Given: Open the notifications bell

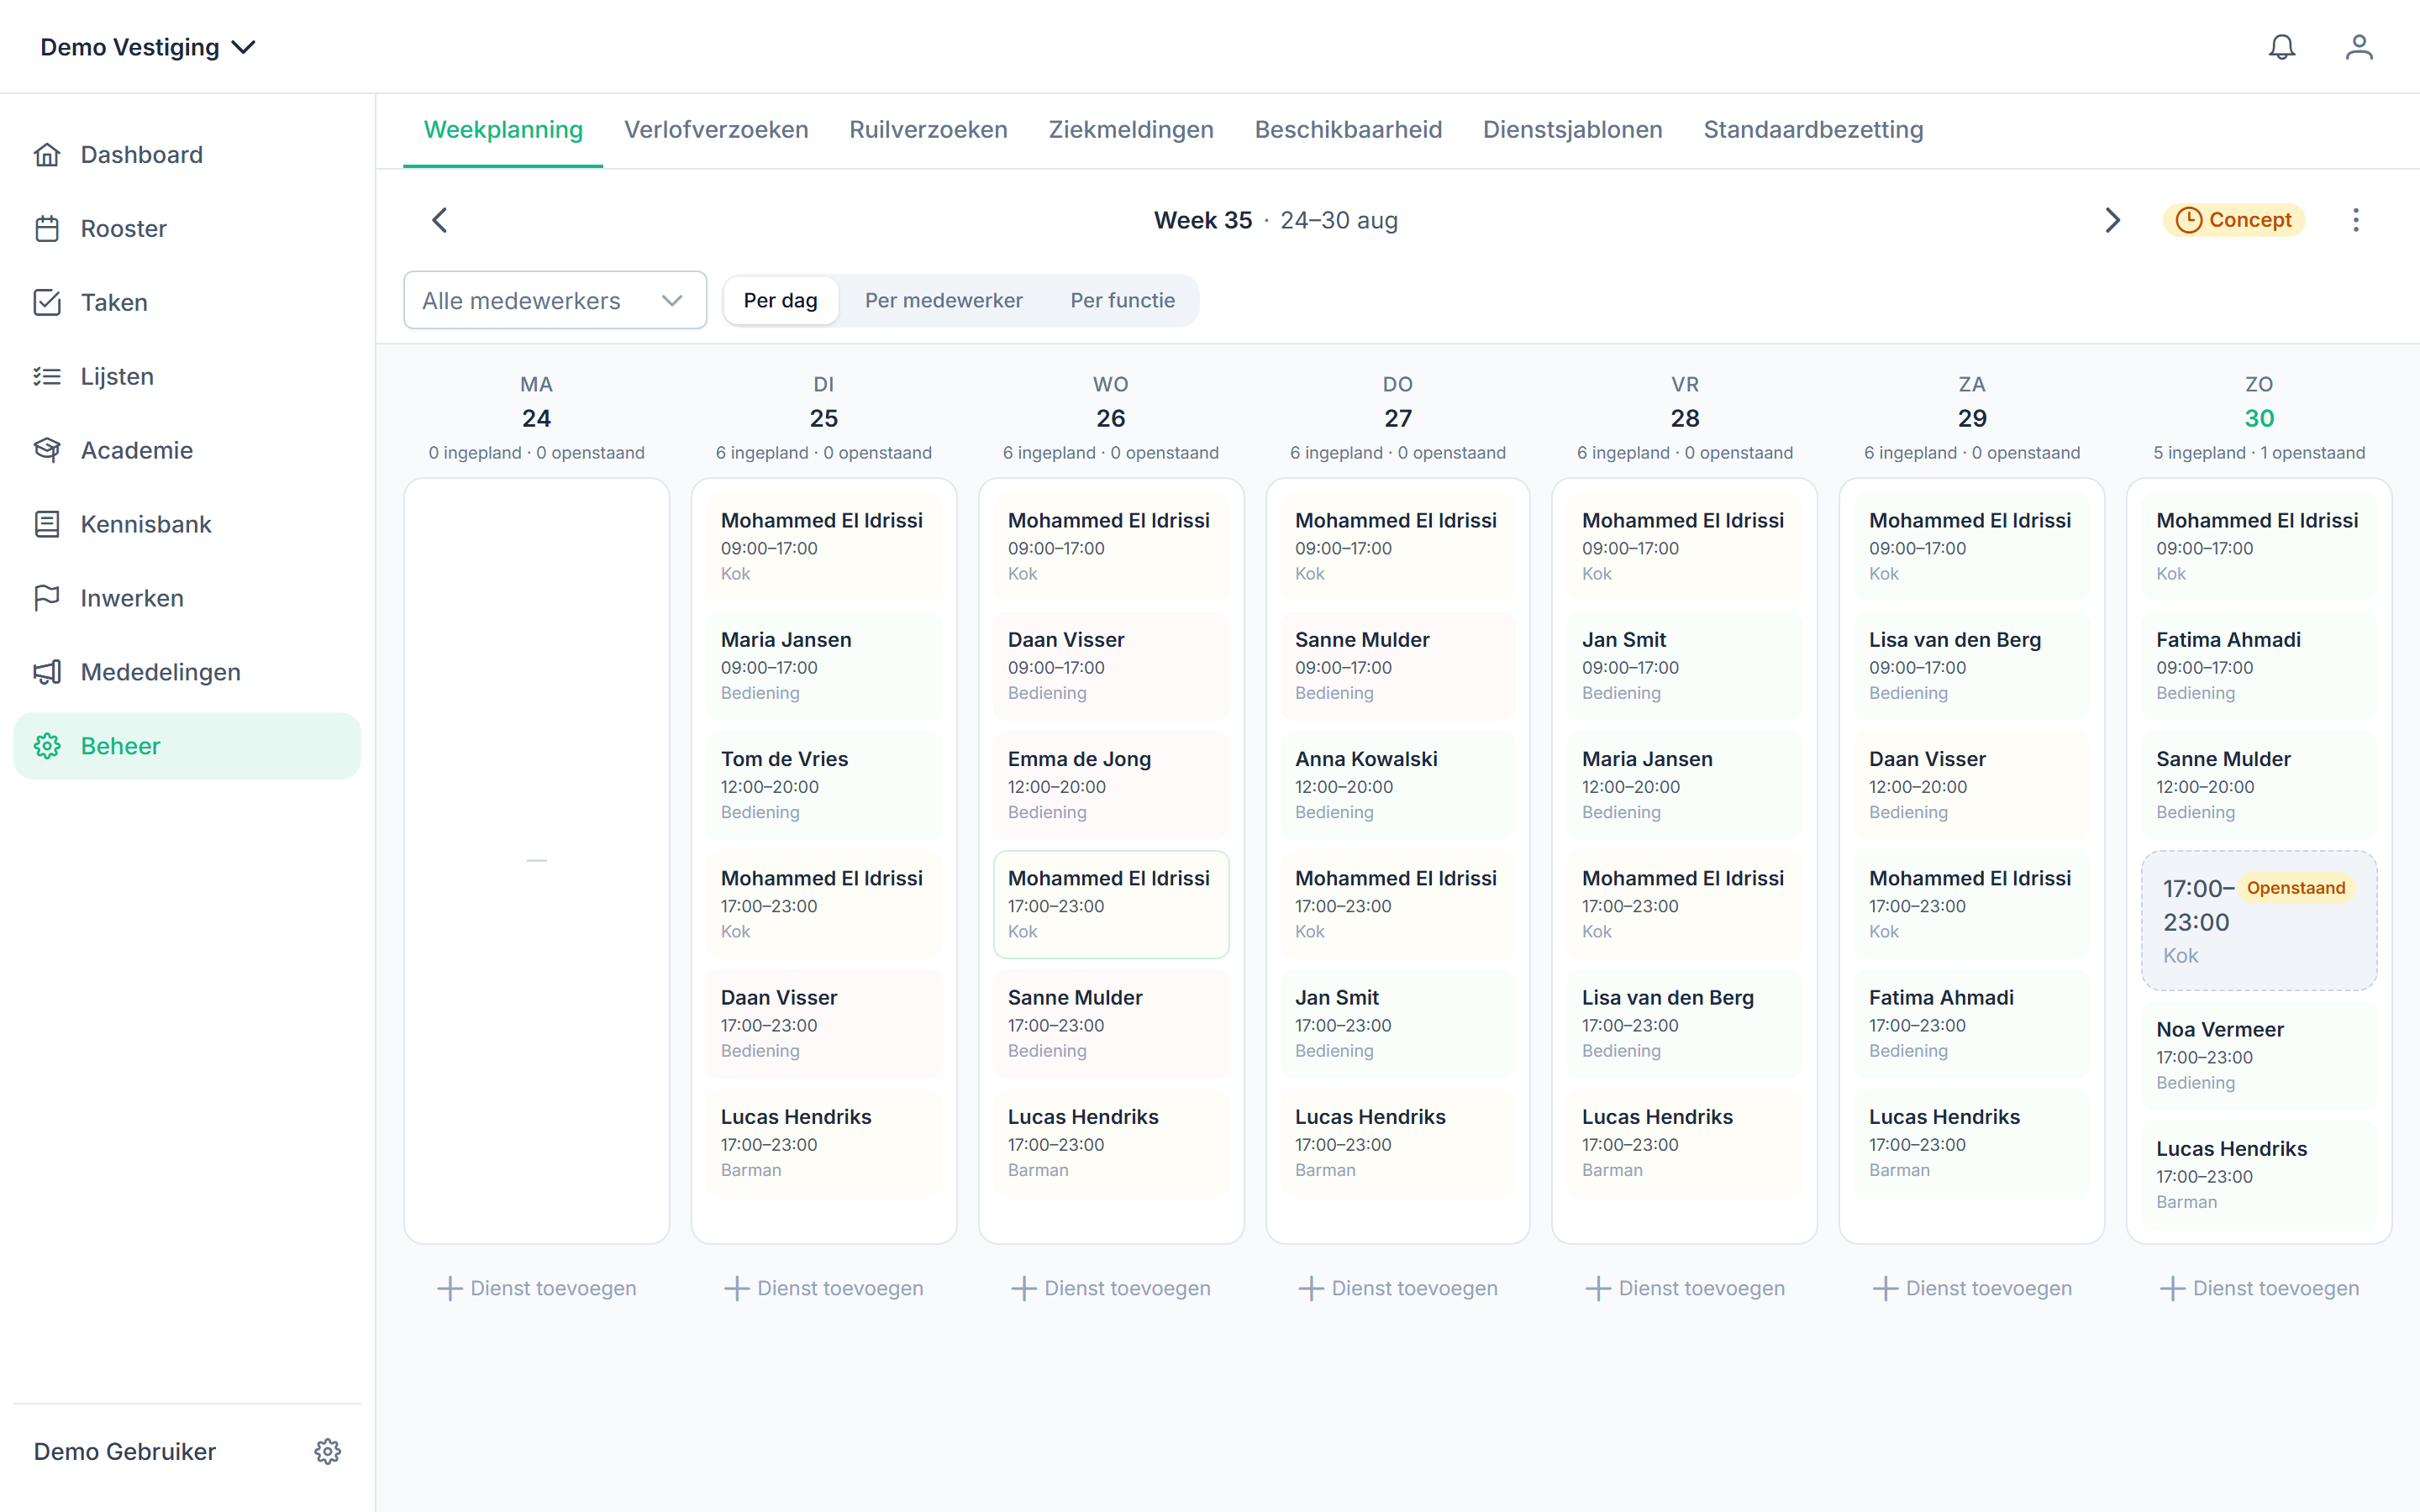Looking at the screenshot, I should coord(2281,47).
